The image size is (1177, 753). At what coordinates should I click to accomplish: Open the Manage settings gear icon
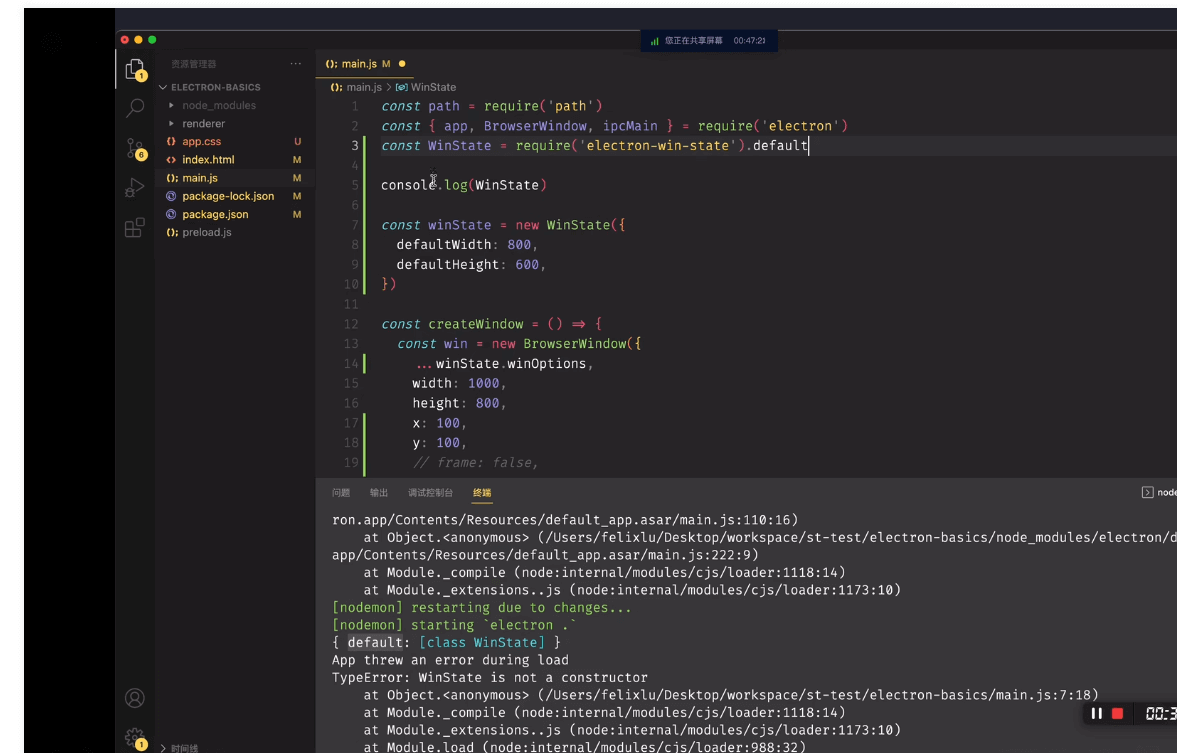coord(135,737)
